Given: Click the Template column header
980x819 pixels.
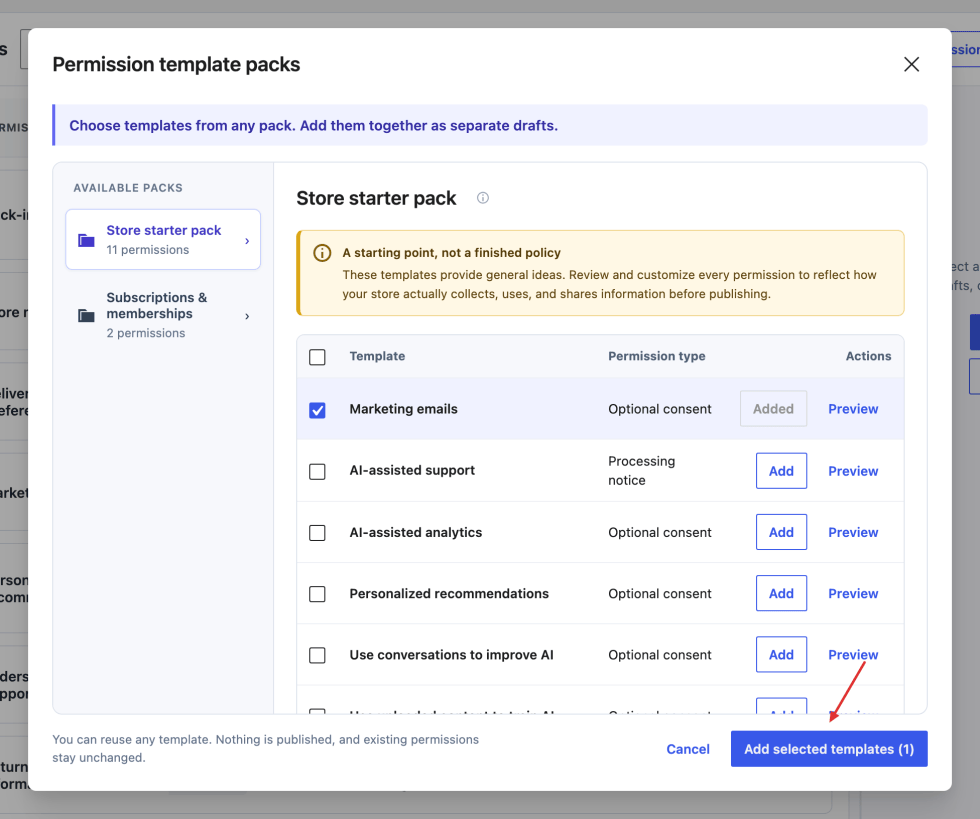Looking at the screenshot, I should 377,356.
